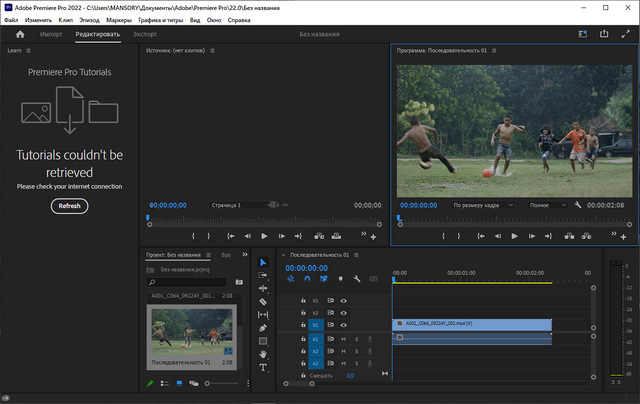Pick the Track Select Forward tool
This screenshot has height=404, width=640.
[263, 275]
